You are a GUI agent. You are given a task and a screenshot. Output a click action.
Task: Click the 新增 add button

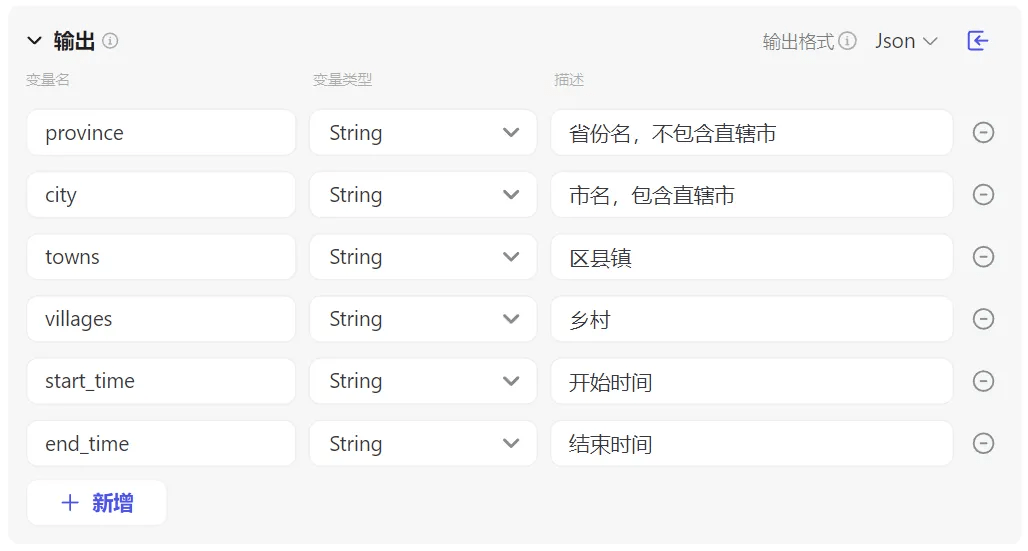tap(97, 503)
